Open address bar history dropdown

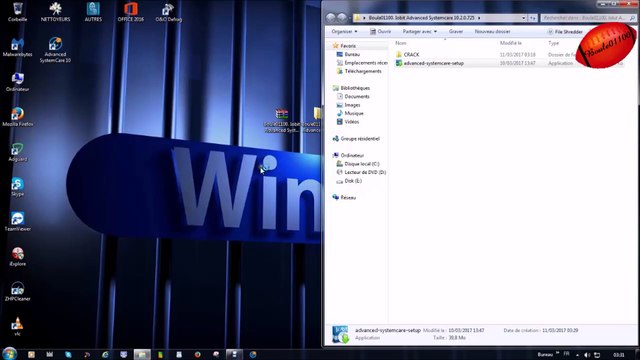click(x=523, y=18)
